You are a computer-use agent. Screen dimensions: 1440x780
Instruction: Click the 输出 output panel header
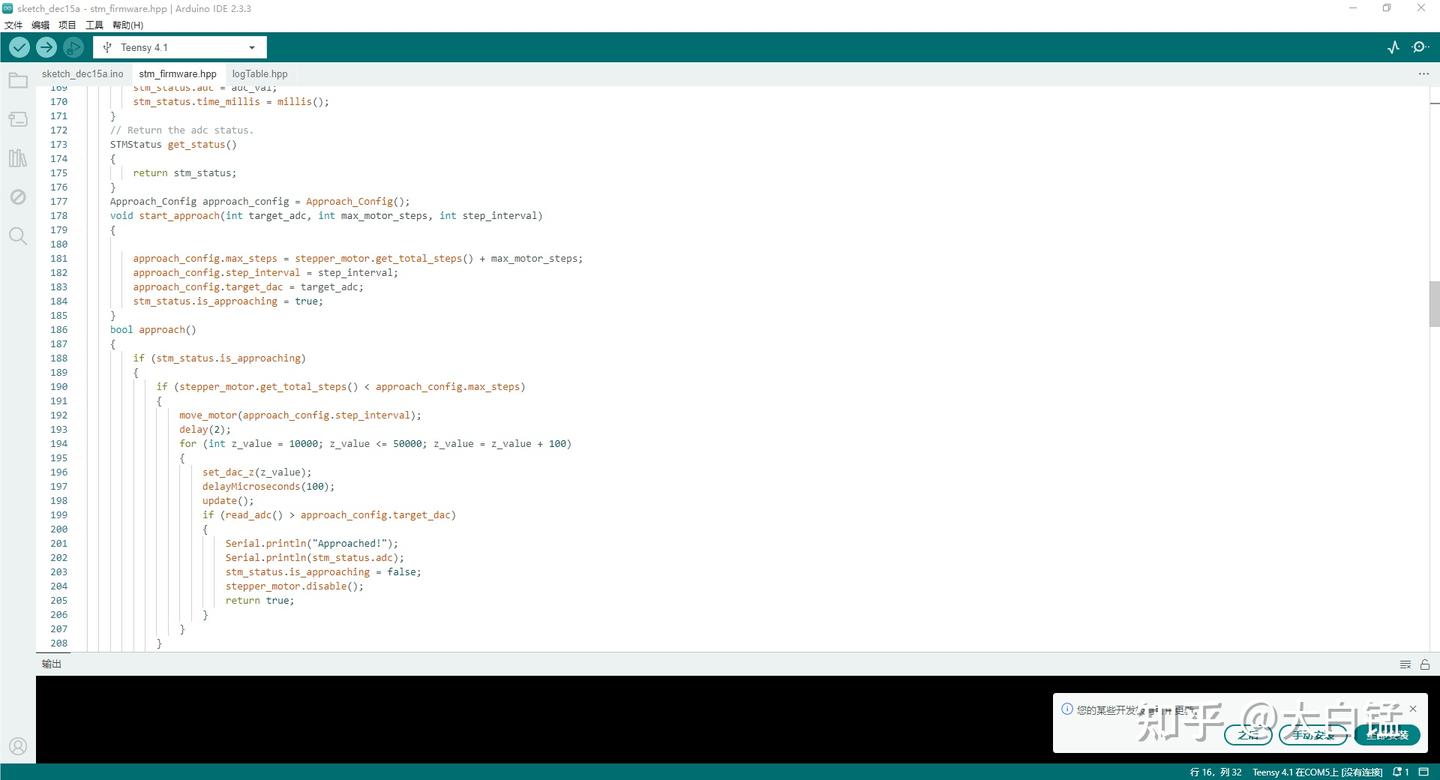51,664
